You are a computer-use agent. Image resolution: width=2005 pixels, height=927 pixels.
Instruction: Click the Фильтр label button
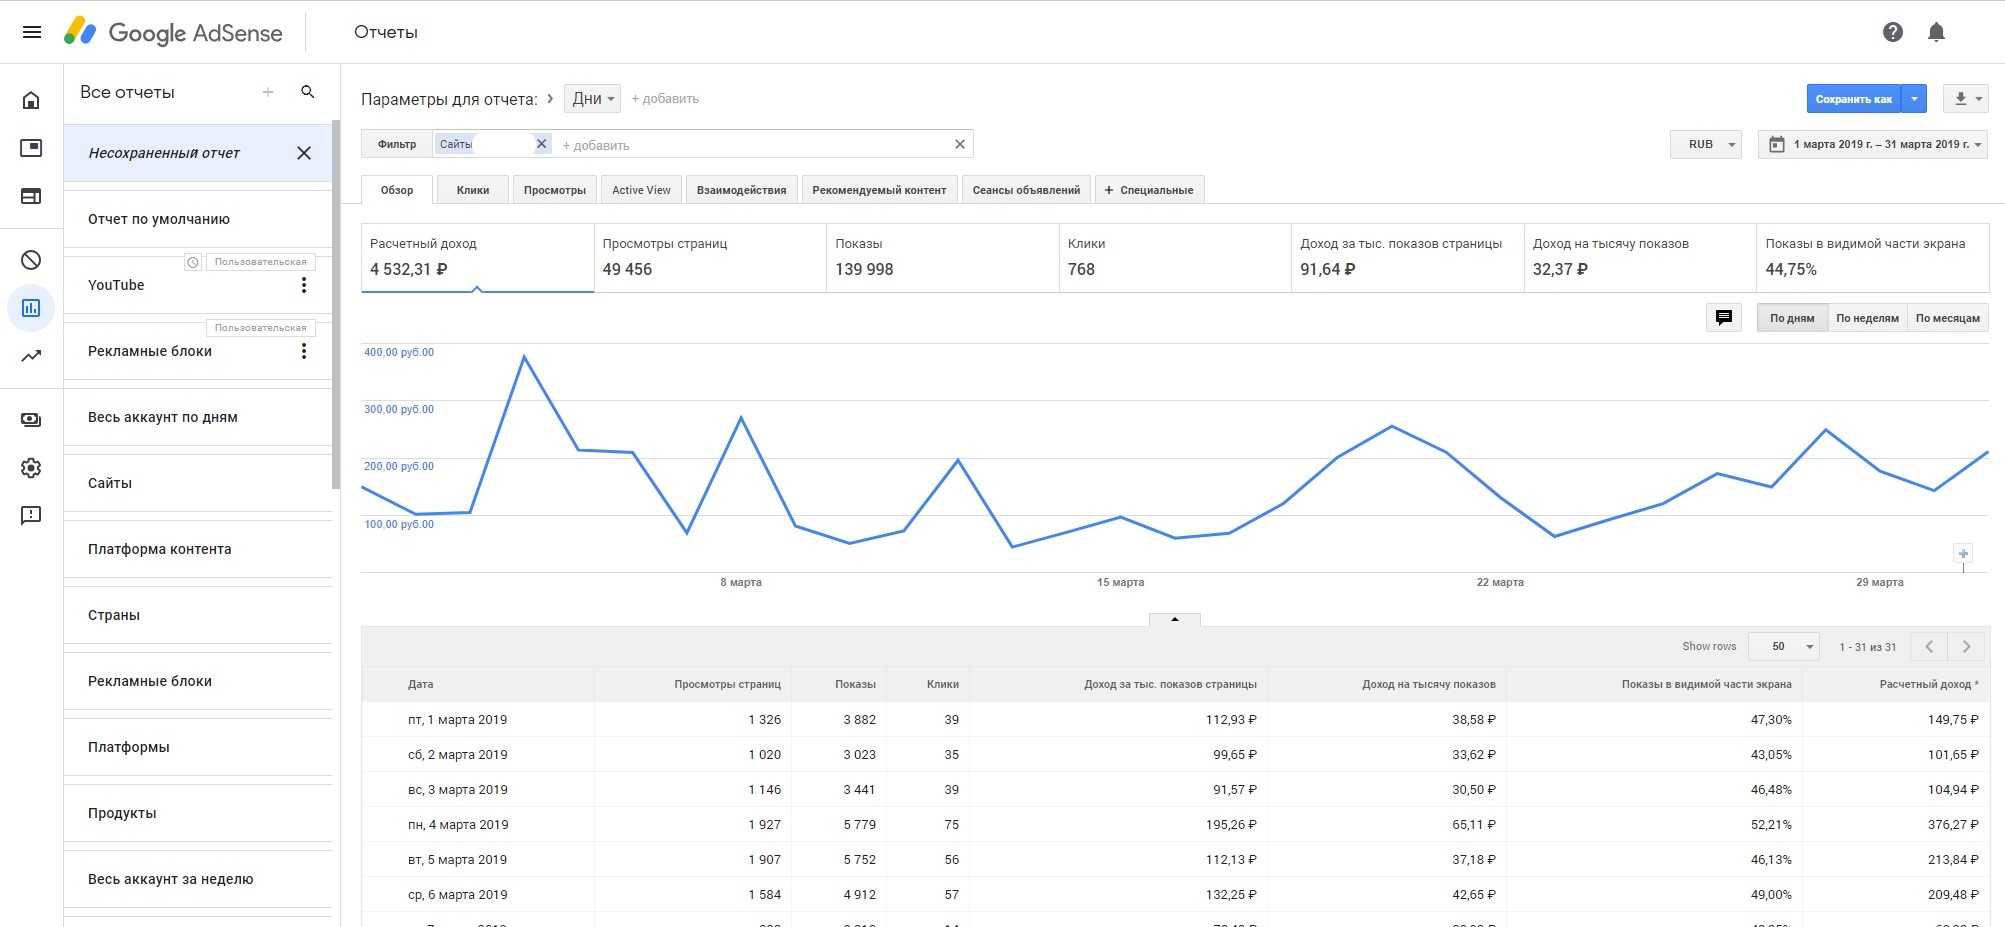tap(397, 144)
